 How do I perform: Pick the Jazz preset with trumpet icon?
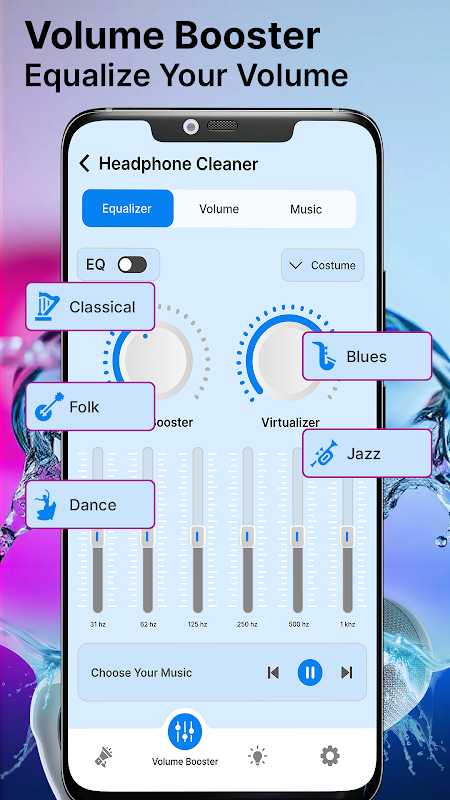(x=367, y=454)
